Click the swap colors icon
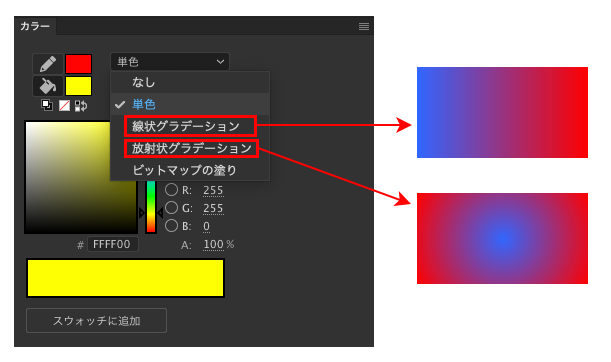Viewport: 611px width, 362px height. (81, 106)
